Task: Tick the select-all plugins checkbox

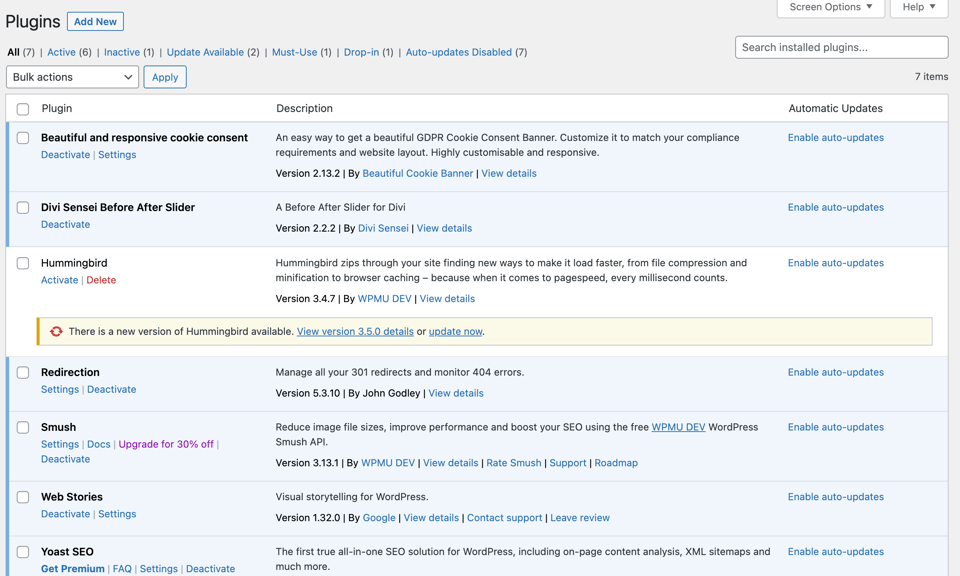Action: tap(23, 109)
